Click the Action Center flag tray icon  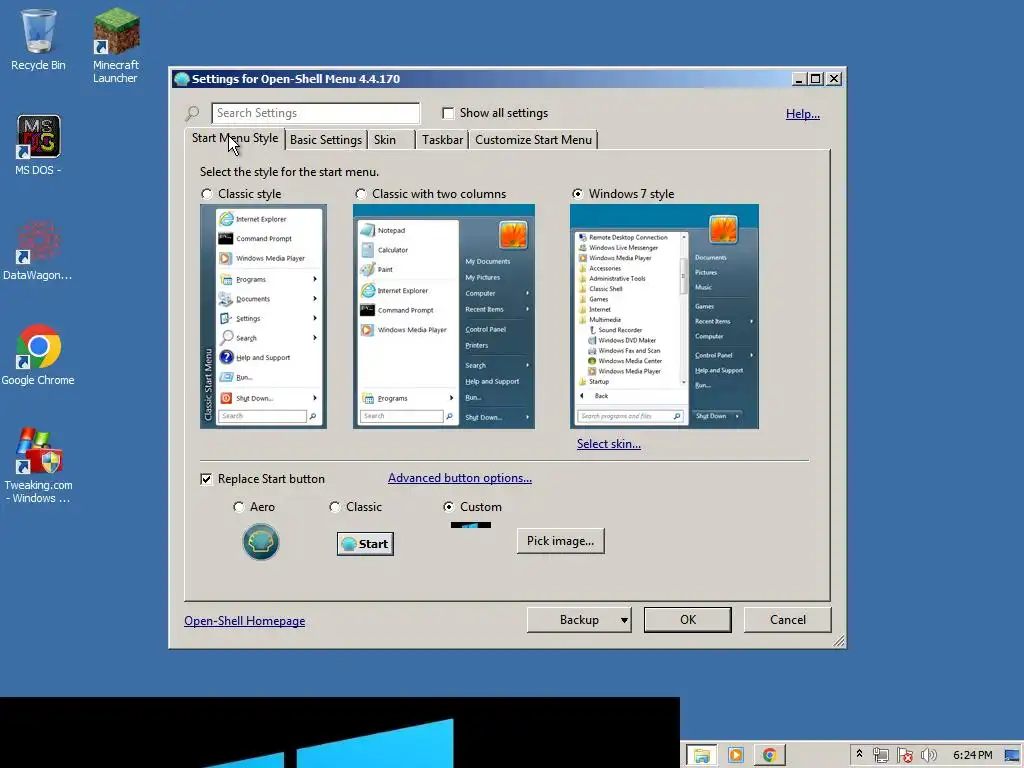(904, 756)
